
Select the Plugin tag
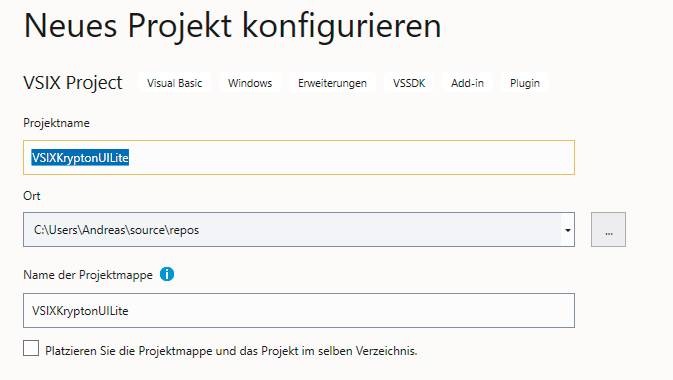tap(525, 83)
